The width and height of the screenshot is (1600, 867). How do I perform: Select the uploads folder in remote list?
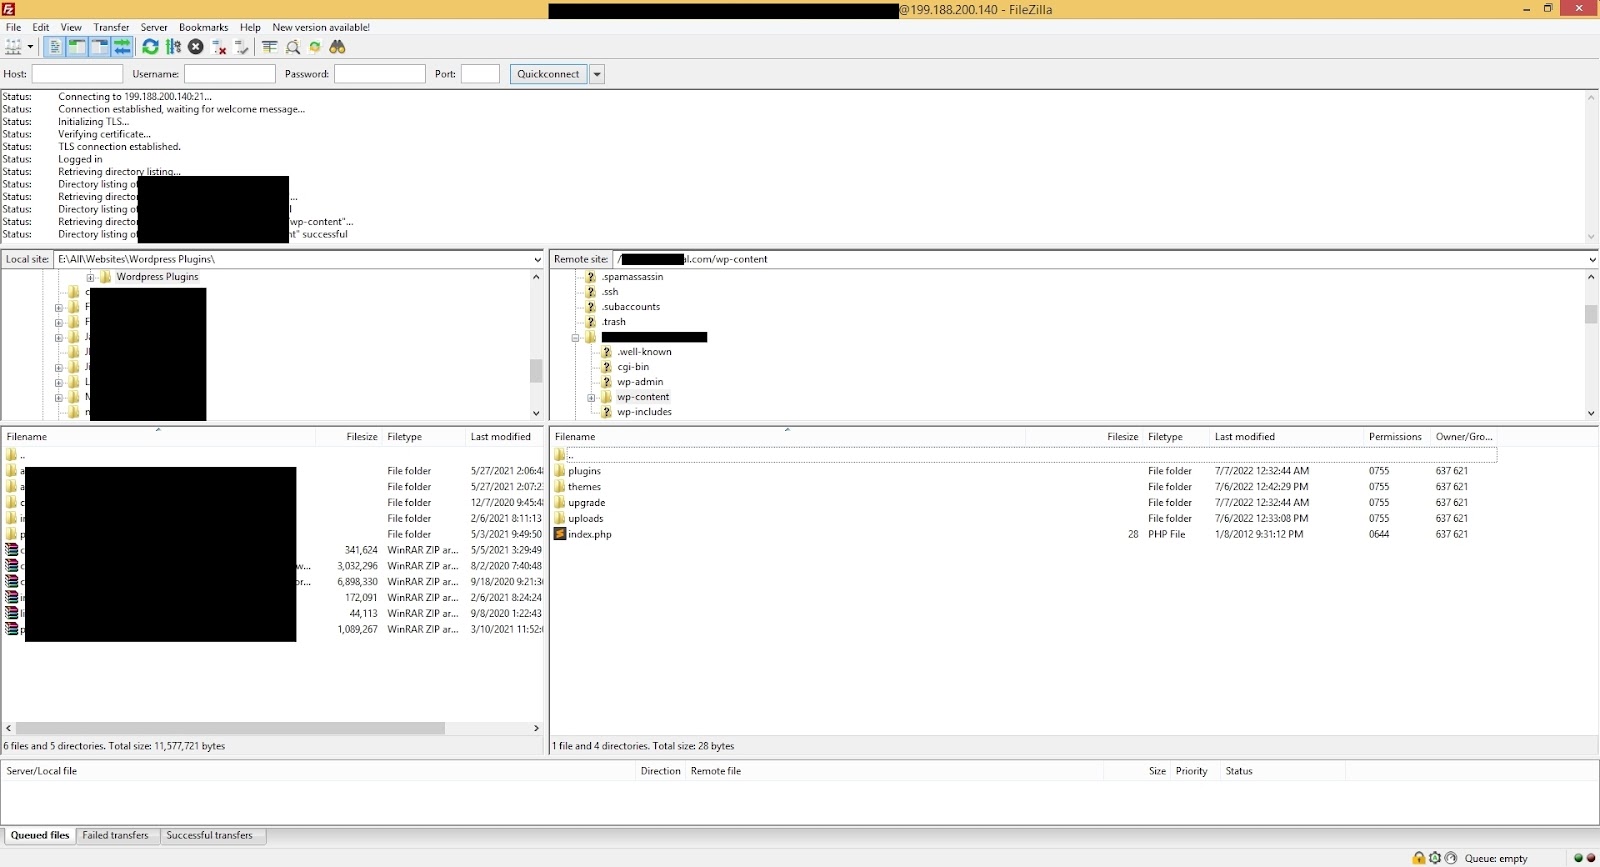coord(585,519)
